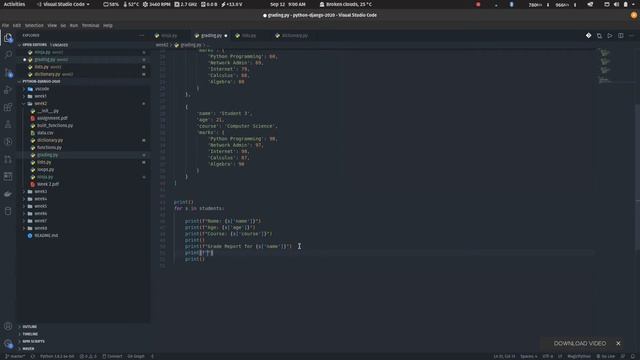Open the File menu

[5, 25]
